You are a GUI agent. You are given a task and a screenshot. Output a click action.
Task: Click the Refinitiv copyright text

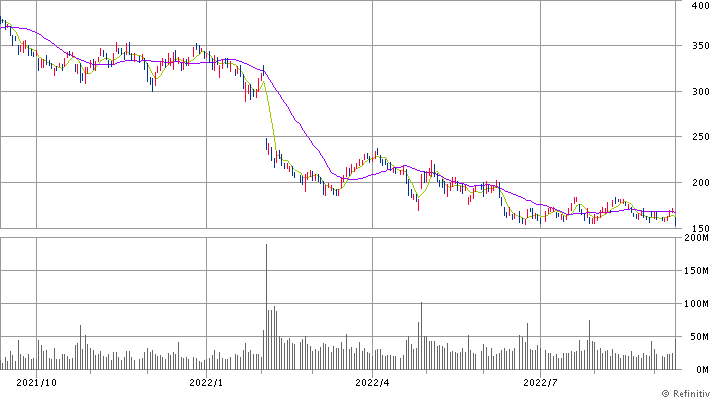675,393
